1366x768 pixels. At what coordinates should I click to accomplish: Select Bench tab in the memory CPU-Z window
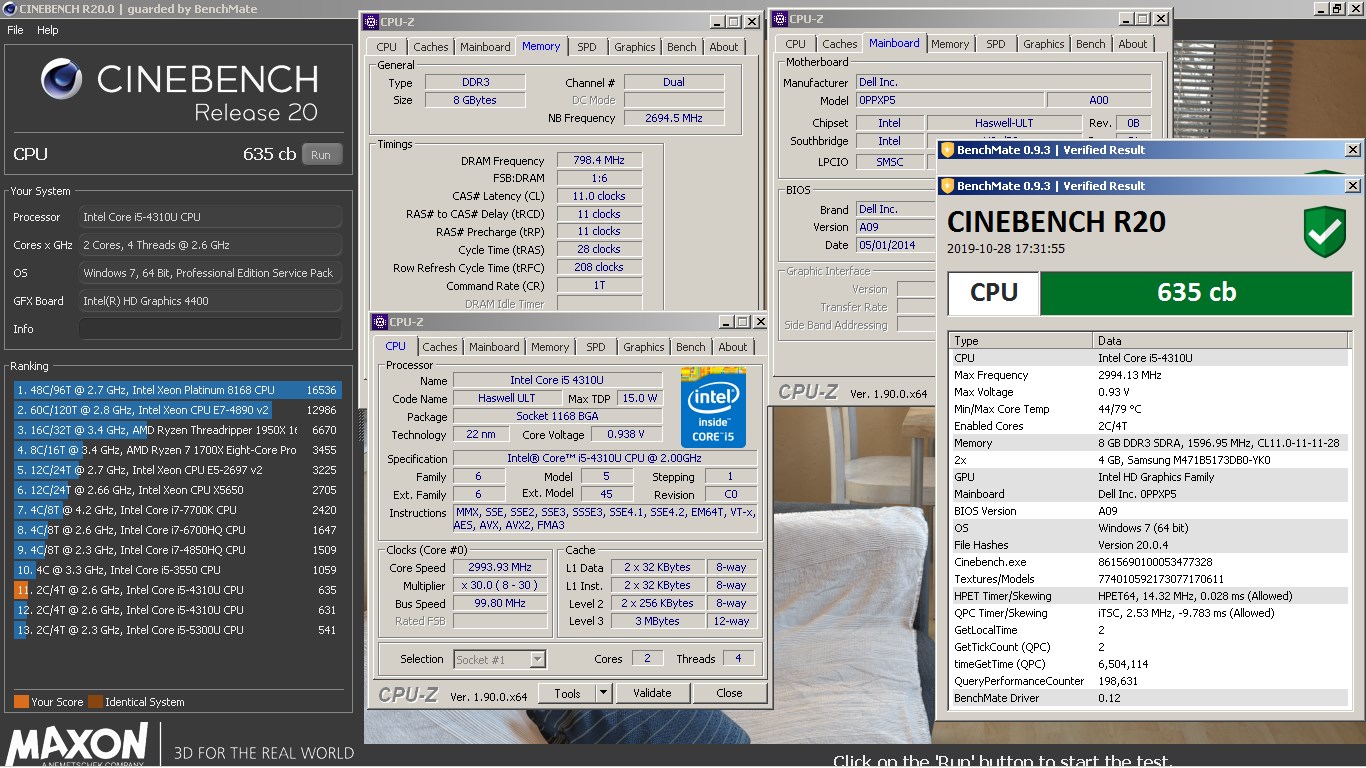tap(682, 47)
